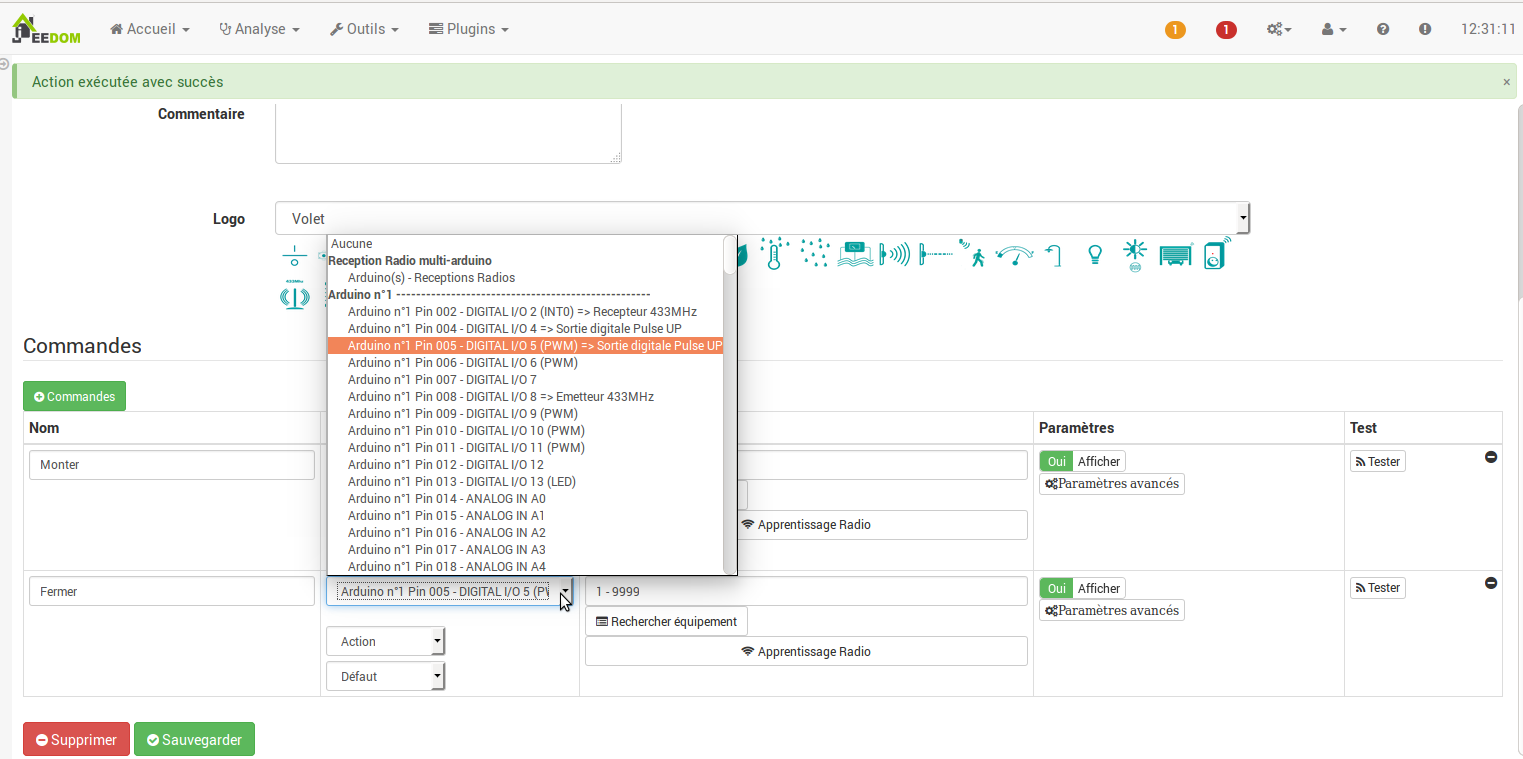This screenshot has width=1523, height=759.
Task: Click Tester for the Monter command
Action: pos(1378,461)
